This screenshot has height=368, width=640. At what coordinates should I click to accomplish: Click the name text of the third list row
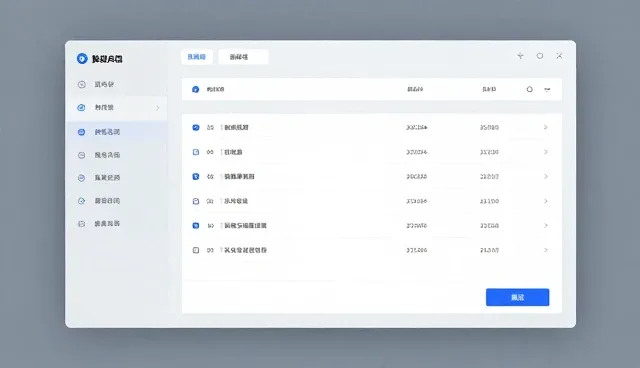point(239,177)
